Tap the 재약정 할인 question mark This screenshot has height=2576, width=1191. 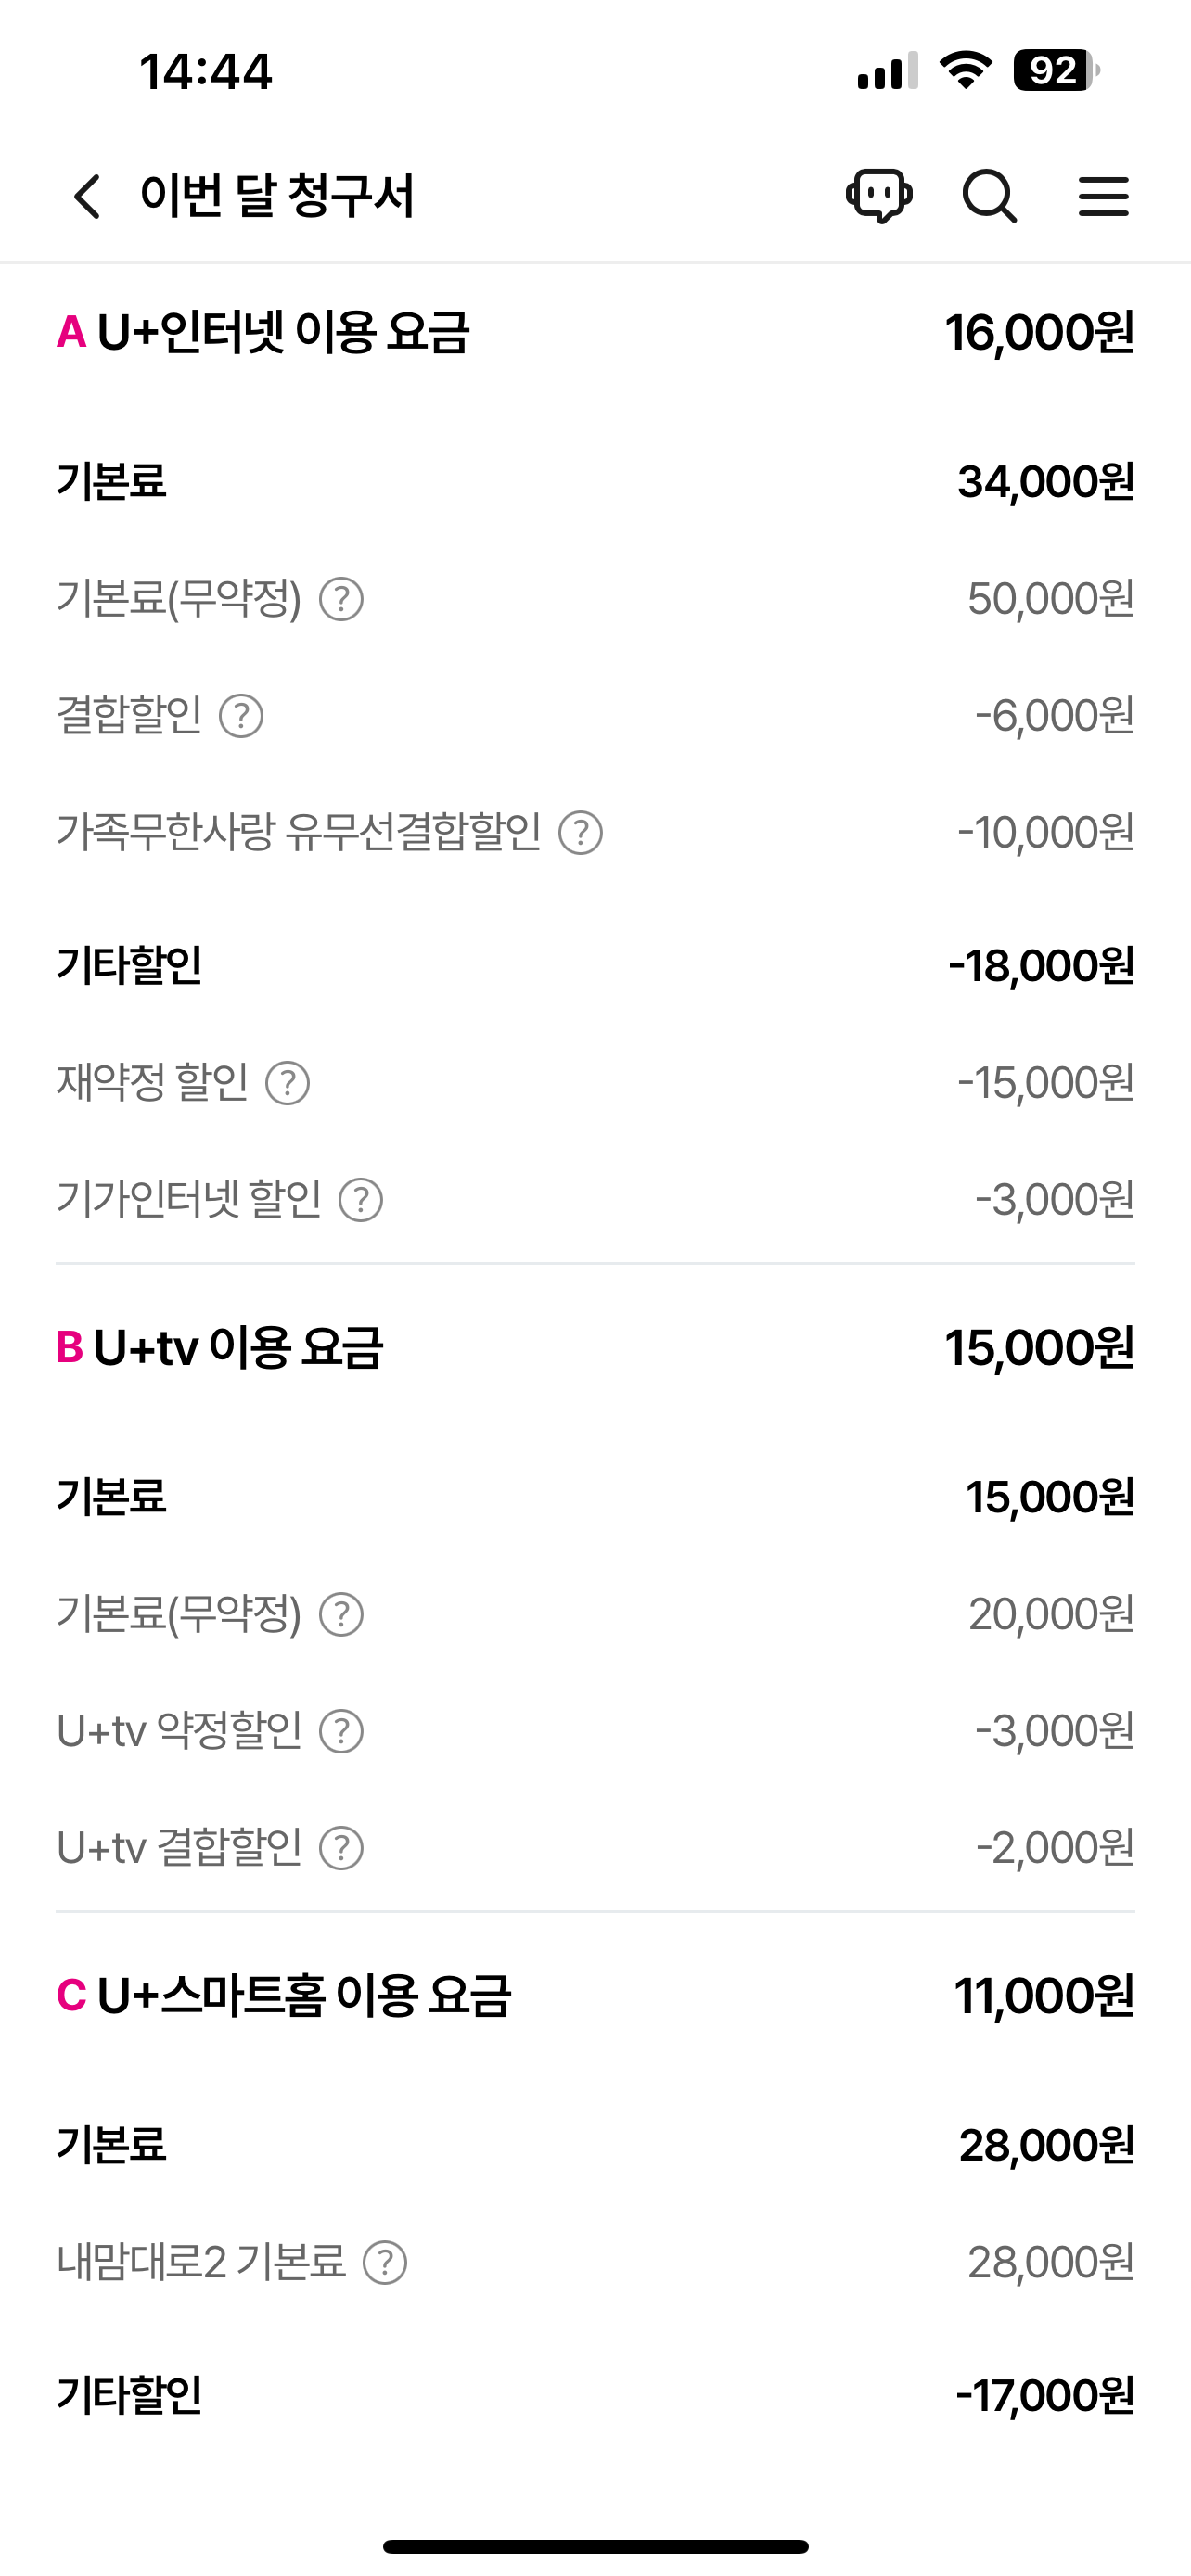click(x=288, y=1083)
